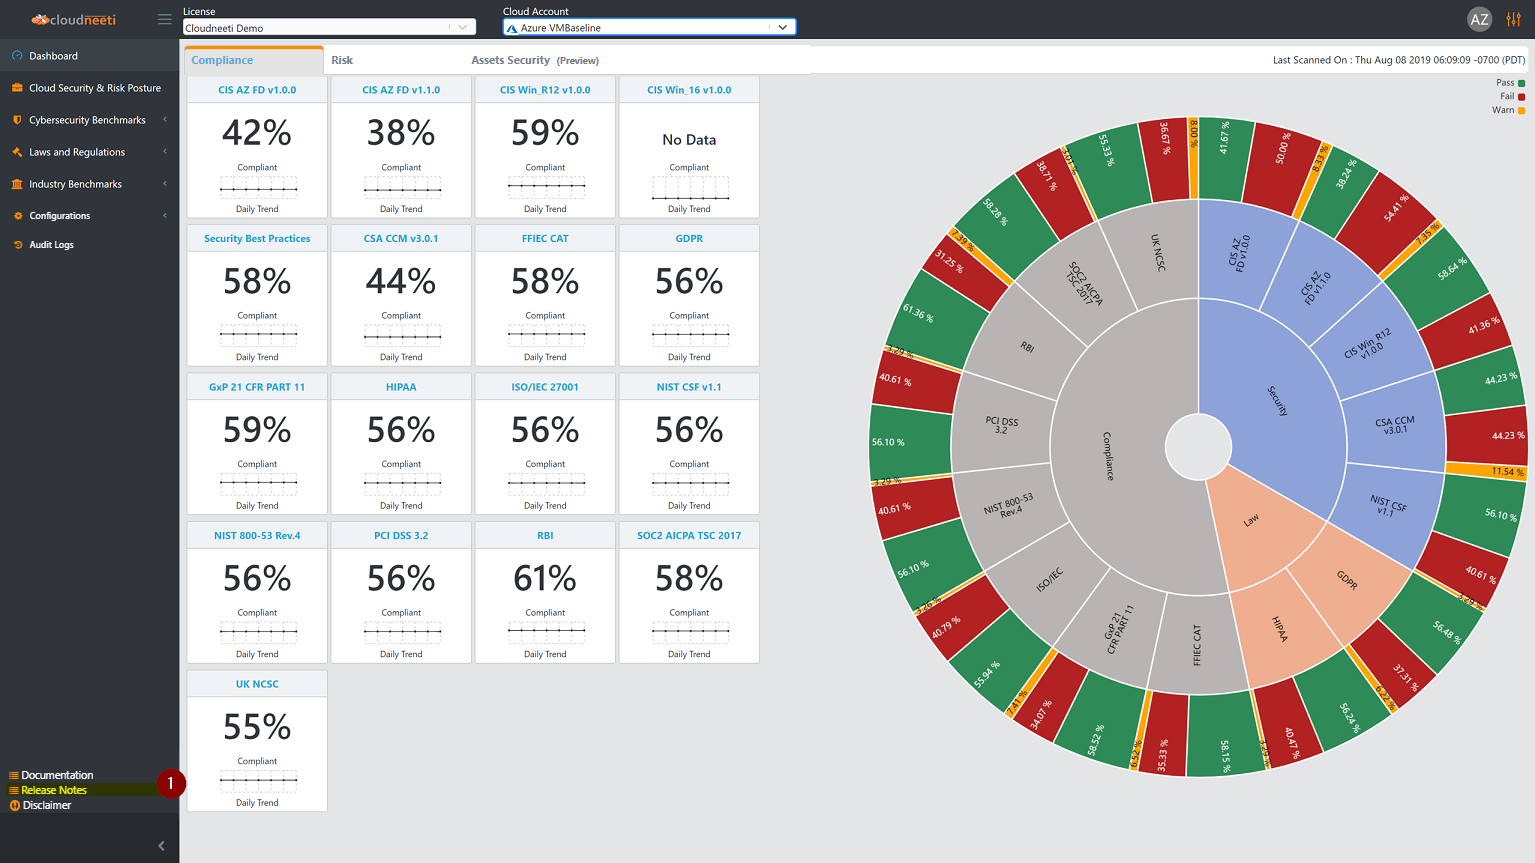Screen dimensions: 1535x863
Task: Click the Dashboard gauge icon
Action: [17, 56]
